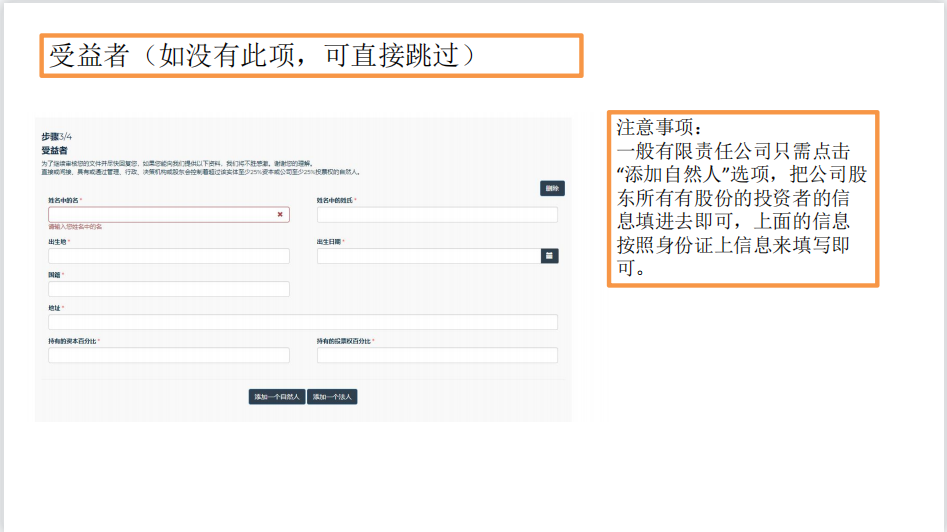
Task: Click the 添加一个法人 button
Action: click(332, 397)
